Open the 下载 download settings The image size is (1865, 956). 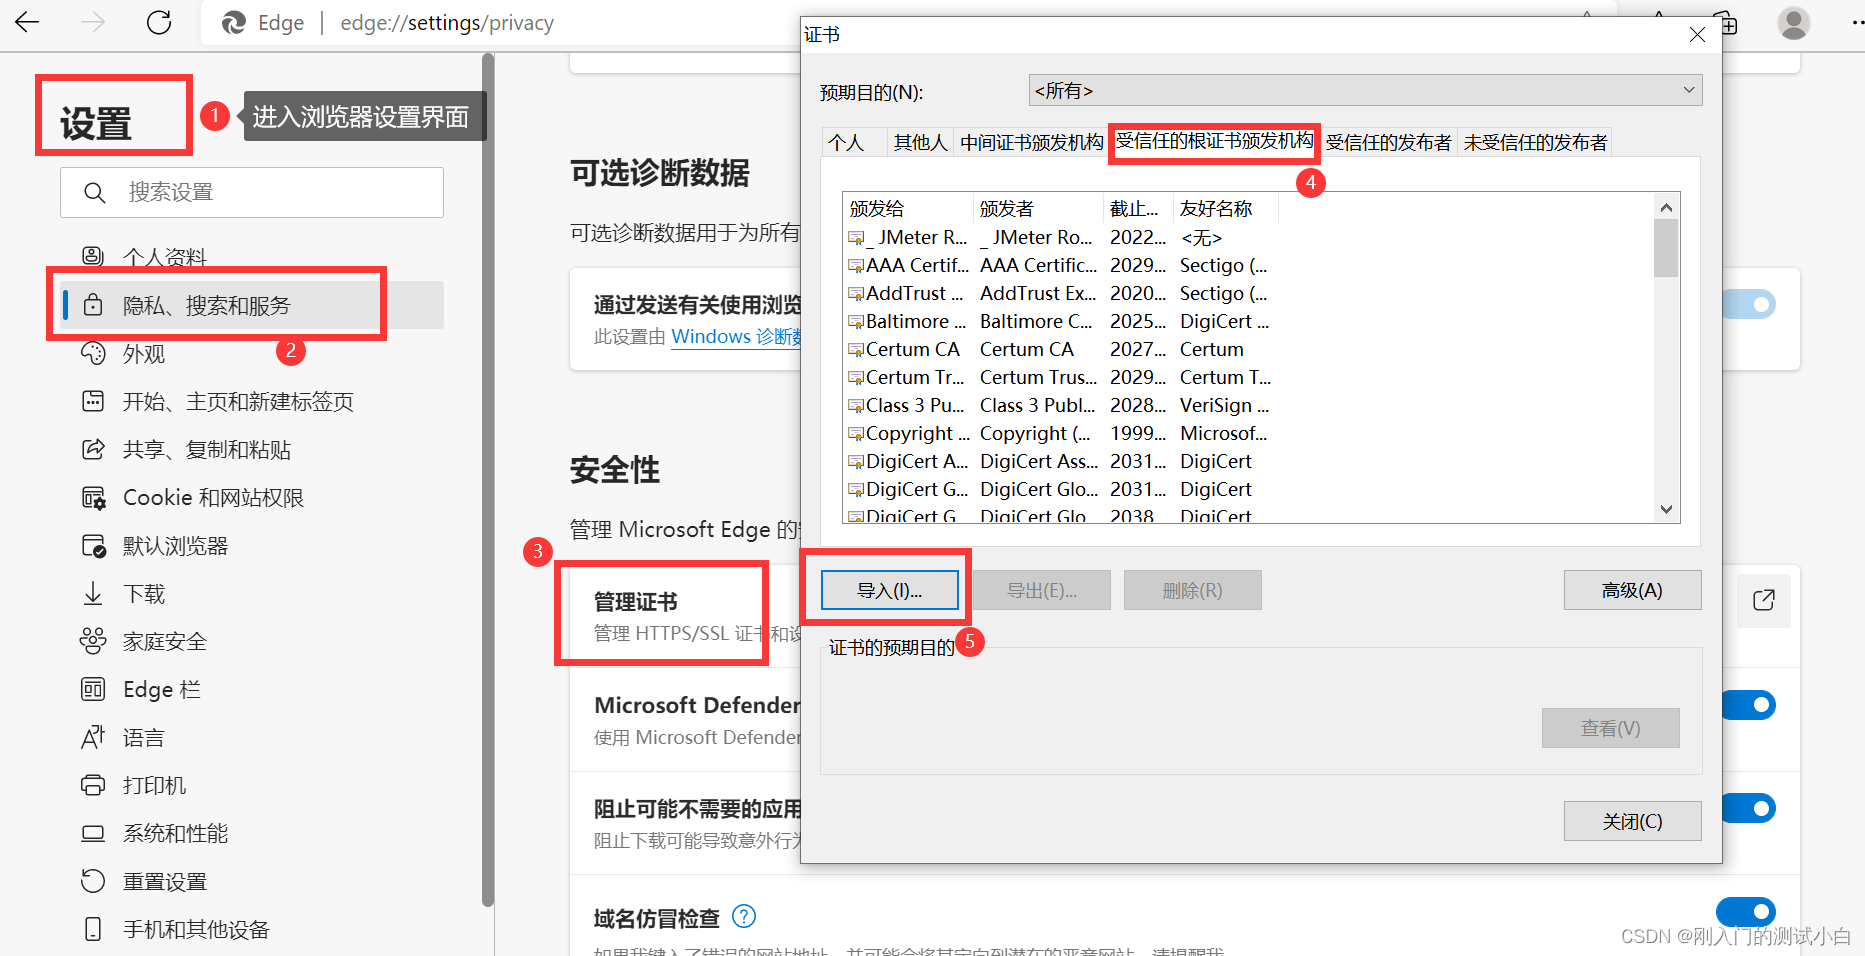pyautogui.click(x=144, y=594)
